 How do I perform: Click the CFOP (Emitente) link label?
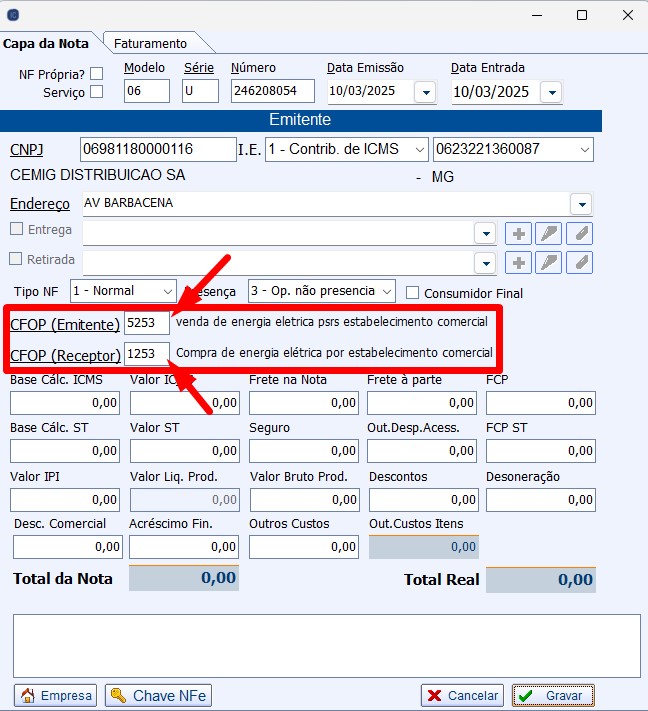click(65, 324)
